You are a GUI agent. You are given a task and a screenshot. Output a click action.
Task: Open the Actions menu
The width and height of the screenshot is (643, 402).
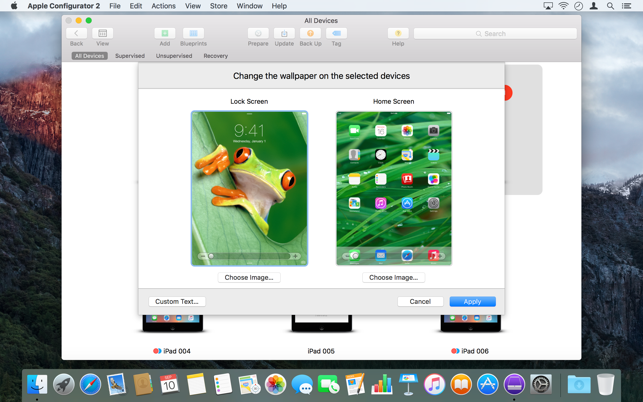tap(163, 6)
